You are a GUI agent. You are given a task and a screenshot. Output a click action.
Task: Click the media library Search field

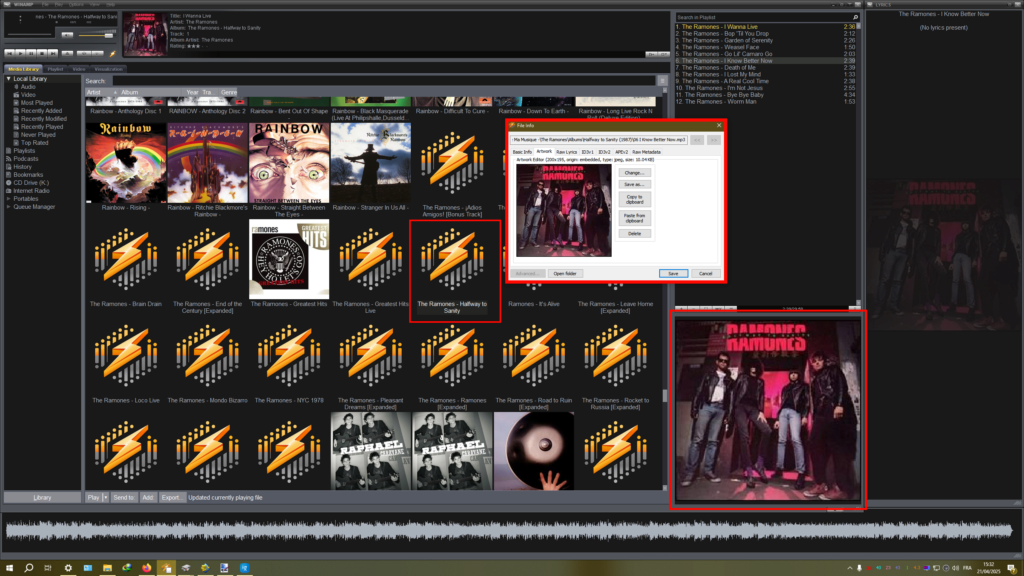pyautogui.click(x=384, y=81)
